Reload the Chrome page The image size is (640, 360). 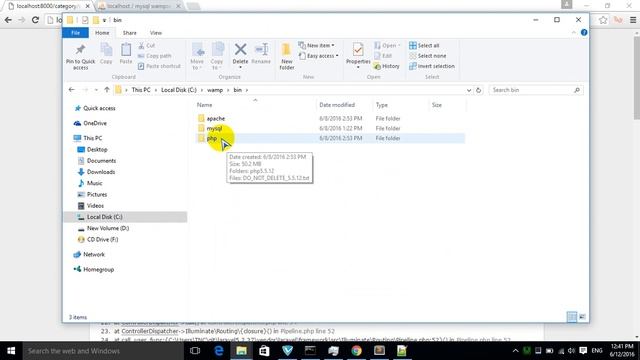(x=36, y=20)
